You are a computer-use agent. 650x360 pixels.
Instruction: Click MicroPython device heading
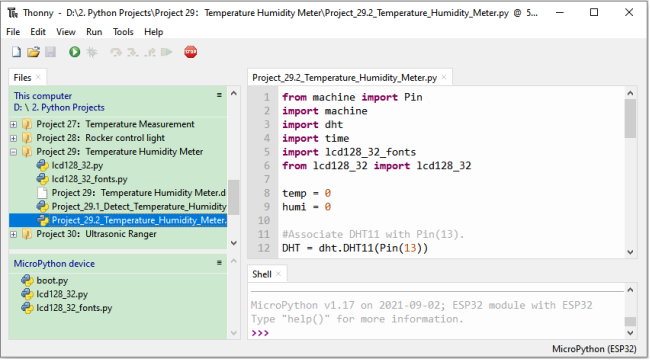point(54,264)
